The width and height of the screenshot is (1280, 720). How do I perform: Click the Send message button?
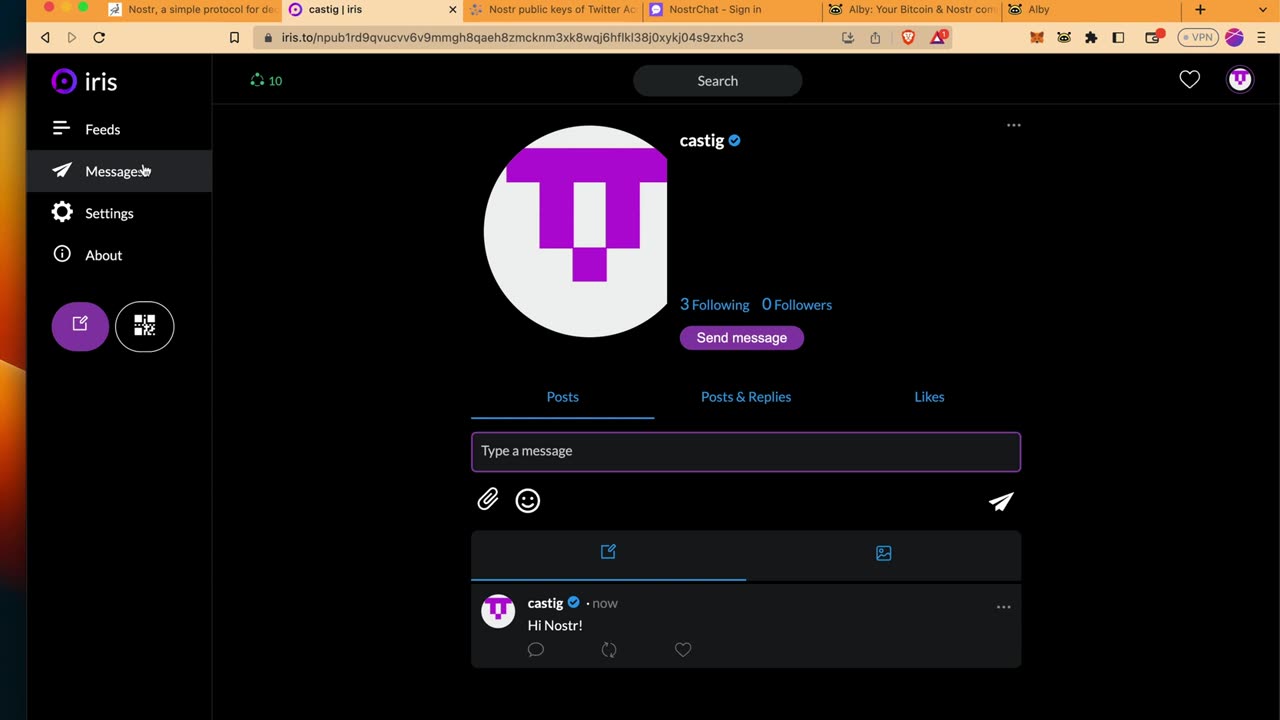742,338
